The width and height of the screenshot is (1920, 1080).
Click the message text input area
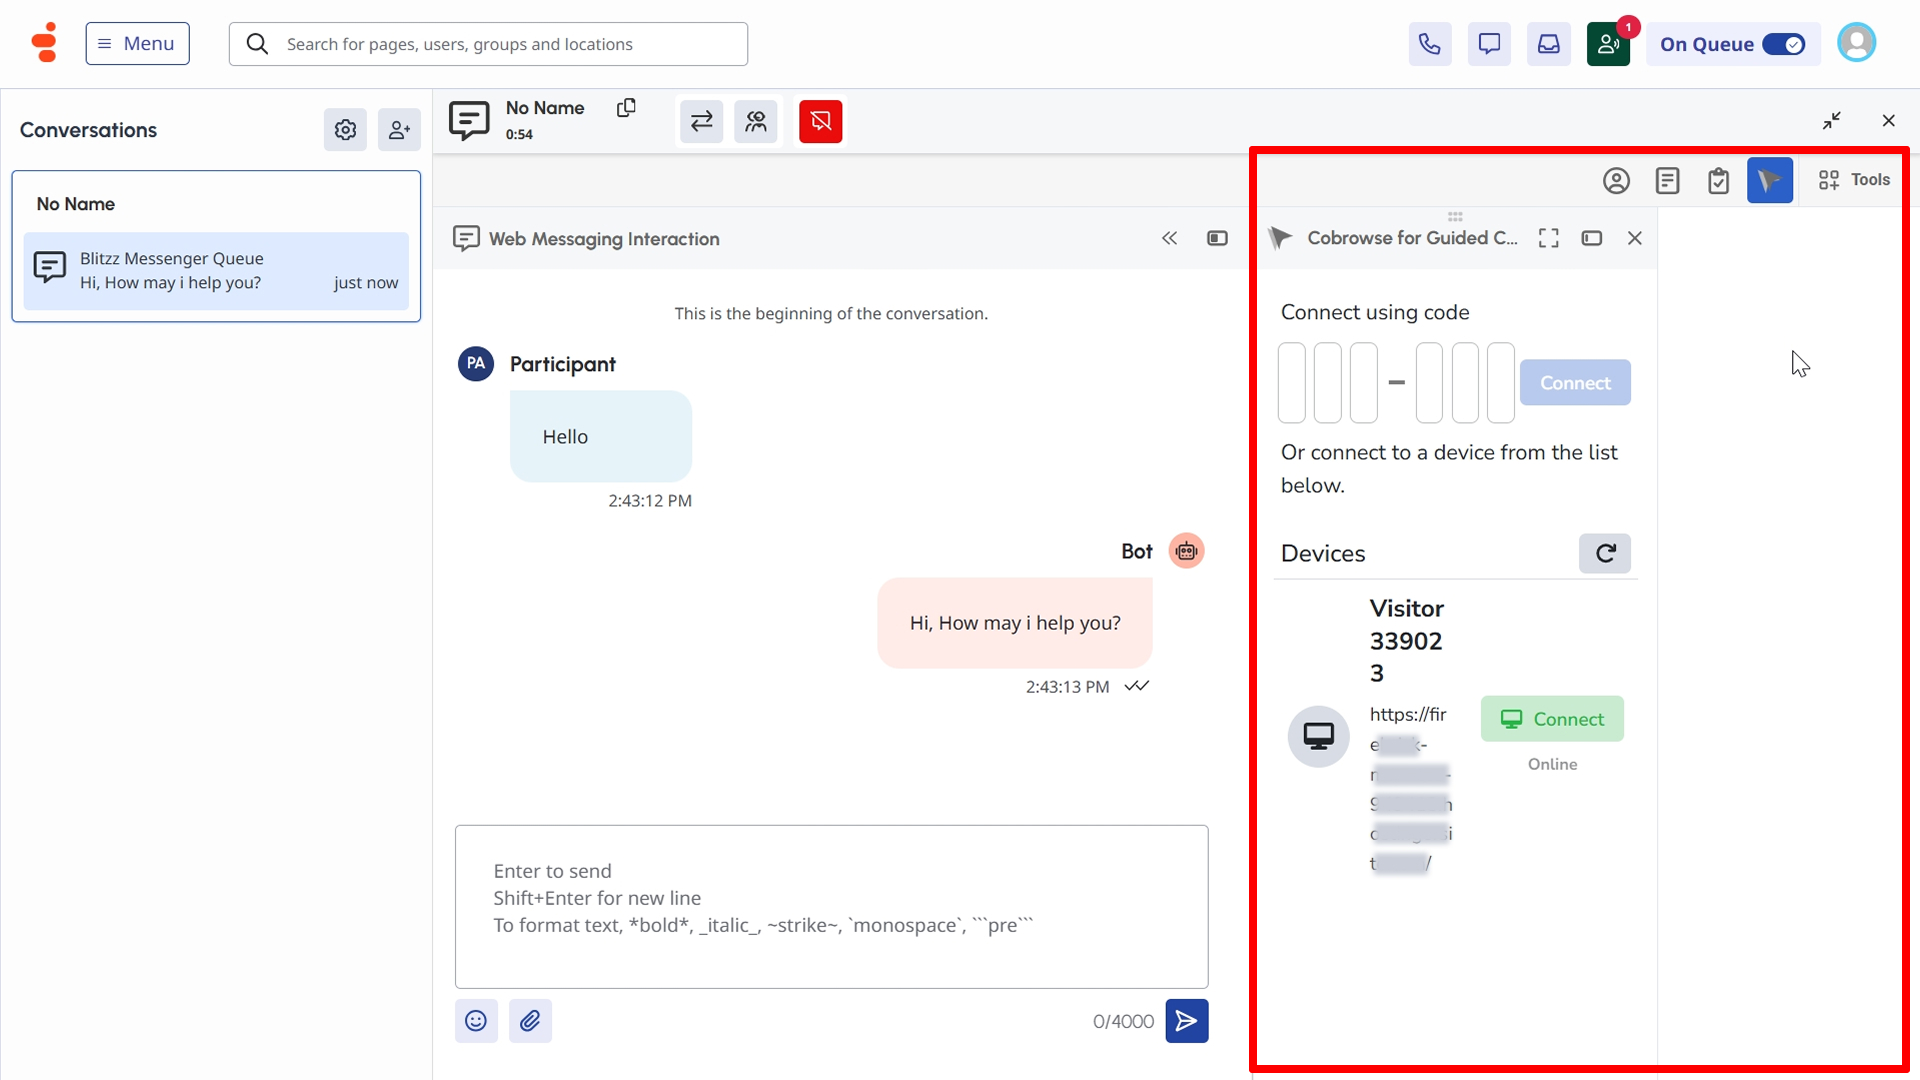(831, 906)
